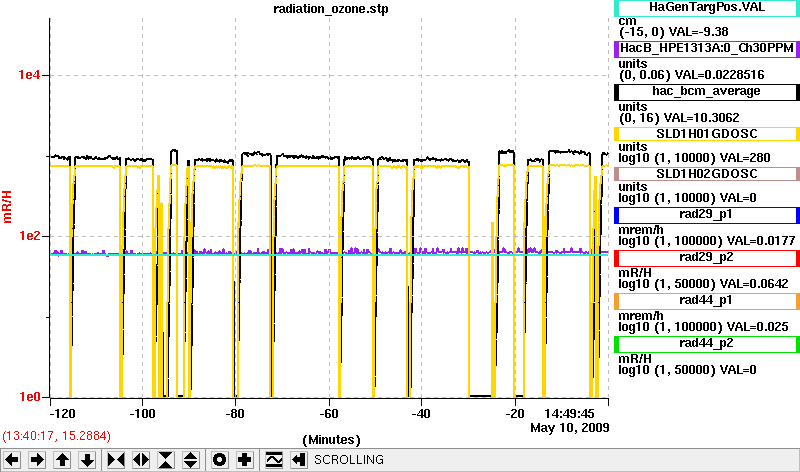
Task: Click the VAL=280 readout text
Action: coord(745,158)
